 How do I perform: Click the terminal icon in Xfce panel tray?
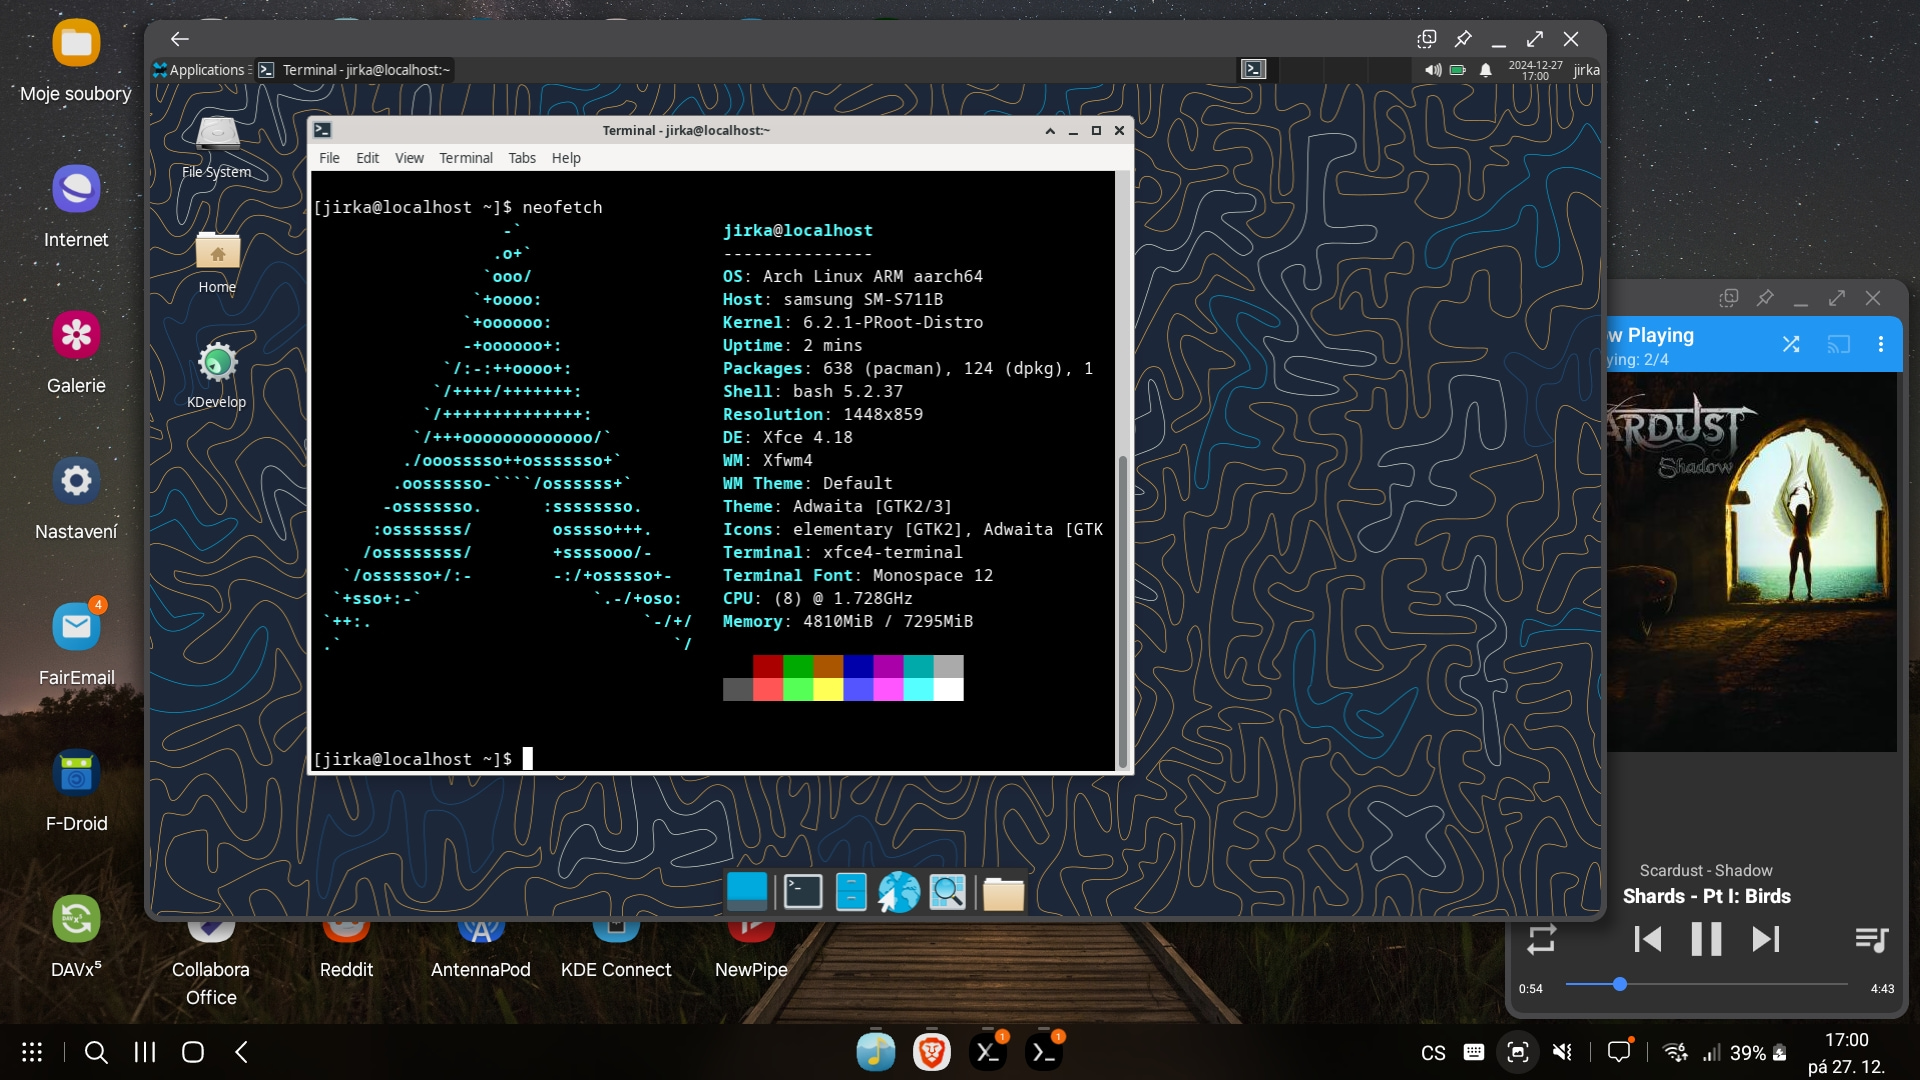coord(1253,69)
